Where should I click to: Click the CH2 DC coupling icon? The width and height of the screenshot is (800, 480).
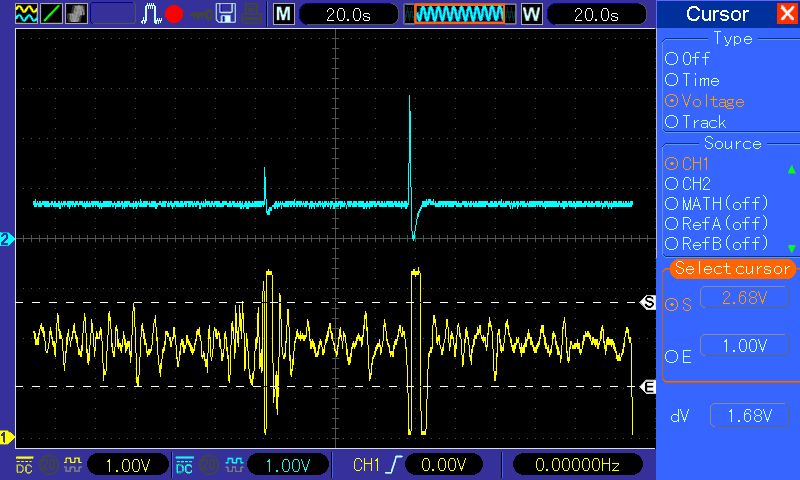184,465
